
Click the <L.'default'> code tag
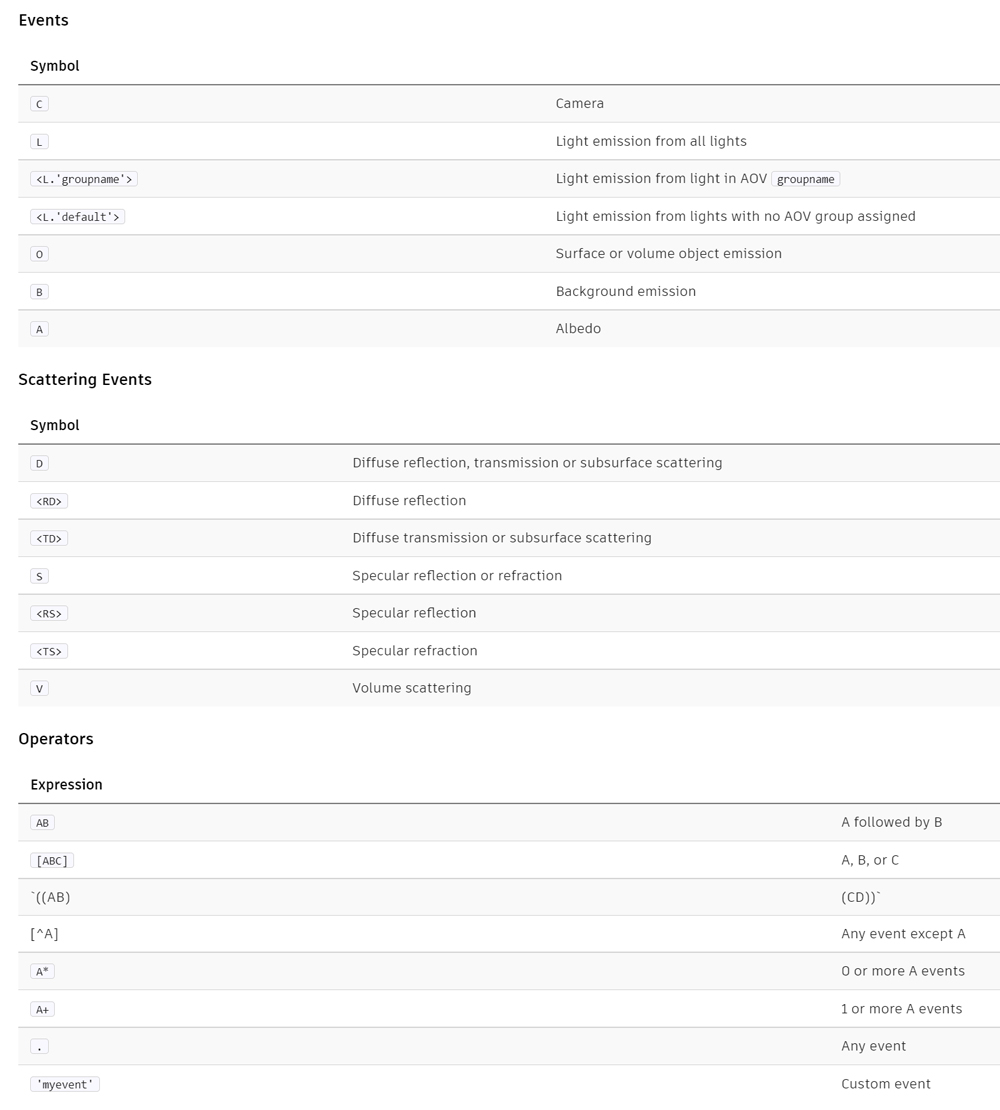point(78,217)
